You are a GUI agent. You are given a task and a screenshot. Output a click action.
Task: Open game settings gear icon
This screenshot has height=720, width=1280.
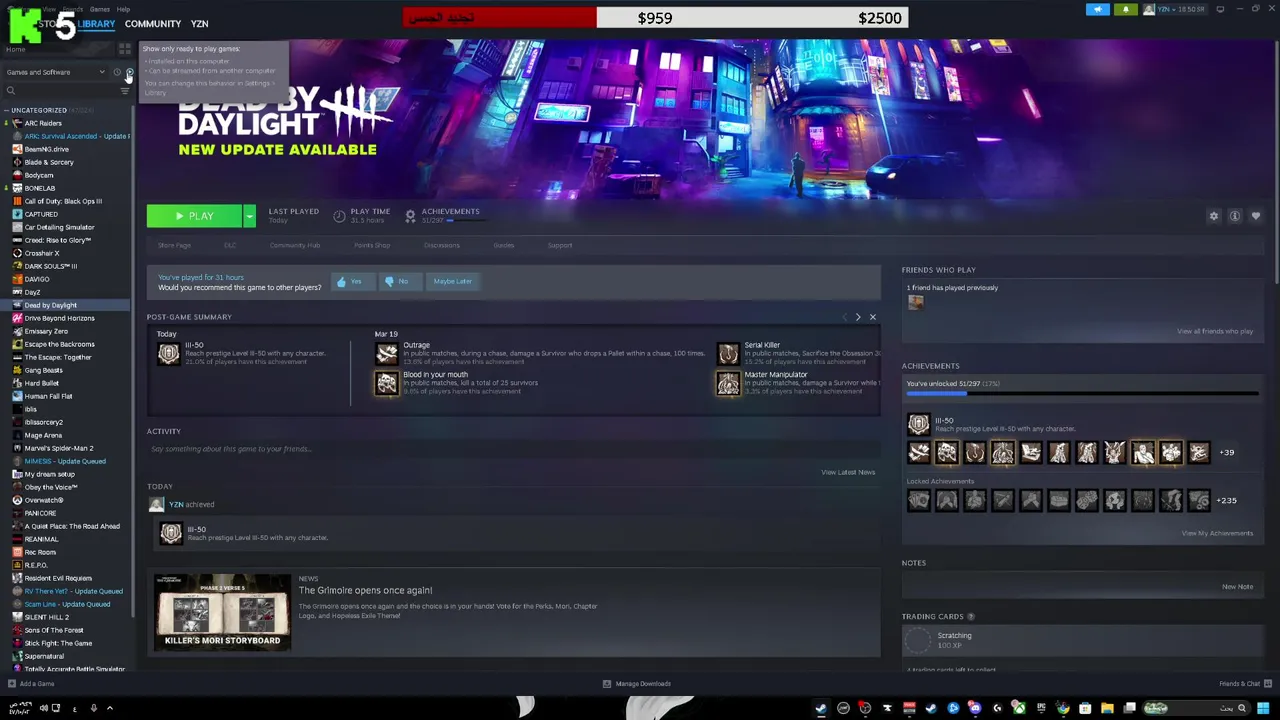pyautogui.click(x=1214, y=216)
